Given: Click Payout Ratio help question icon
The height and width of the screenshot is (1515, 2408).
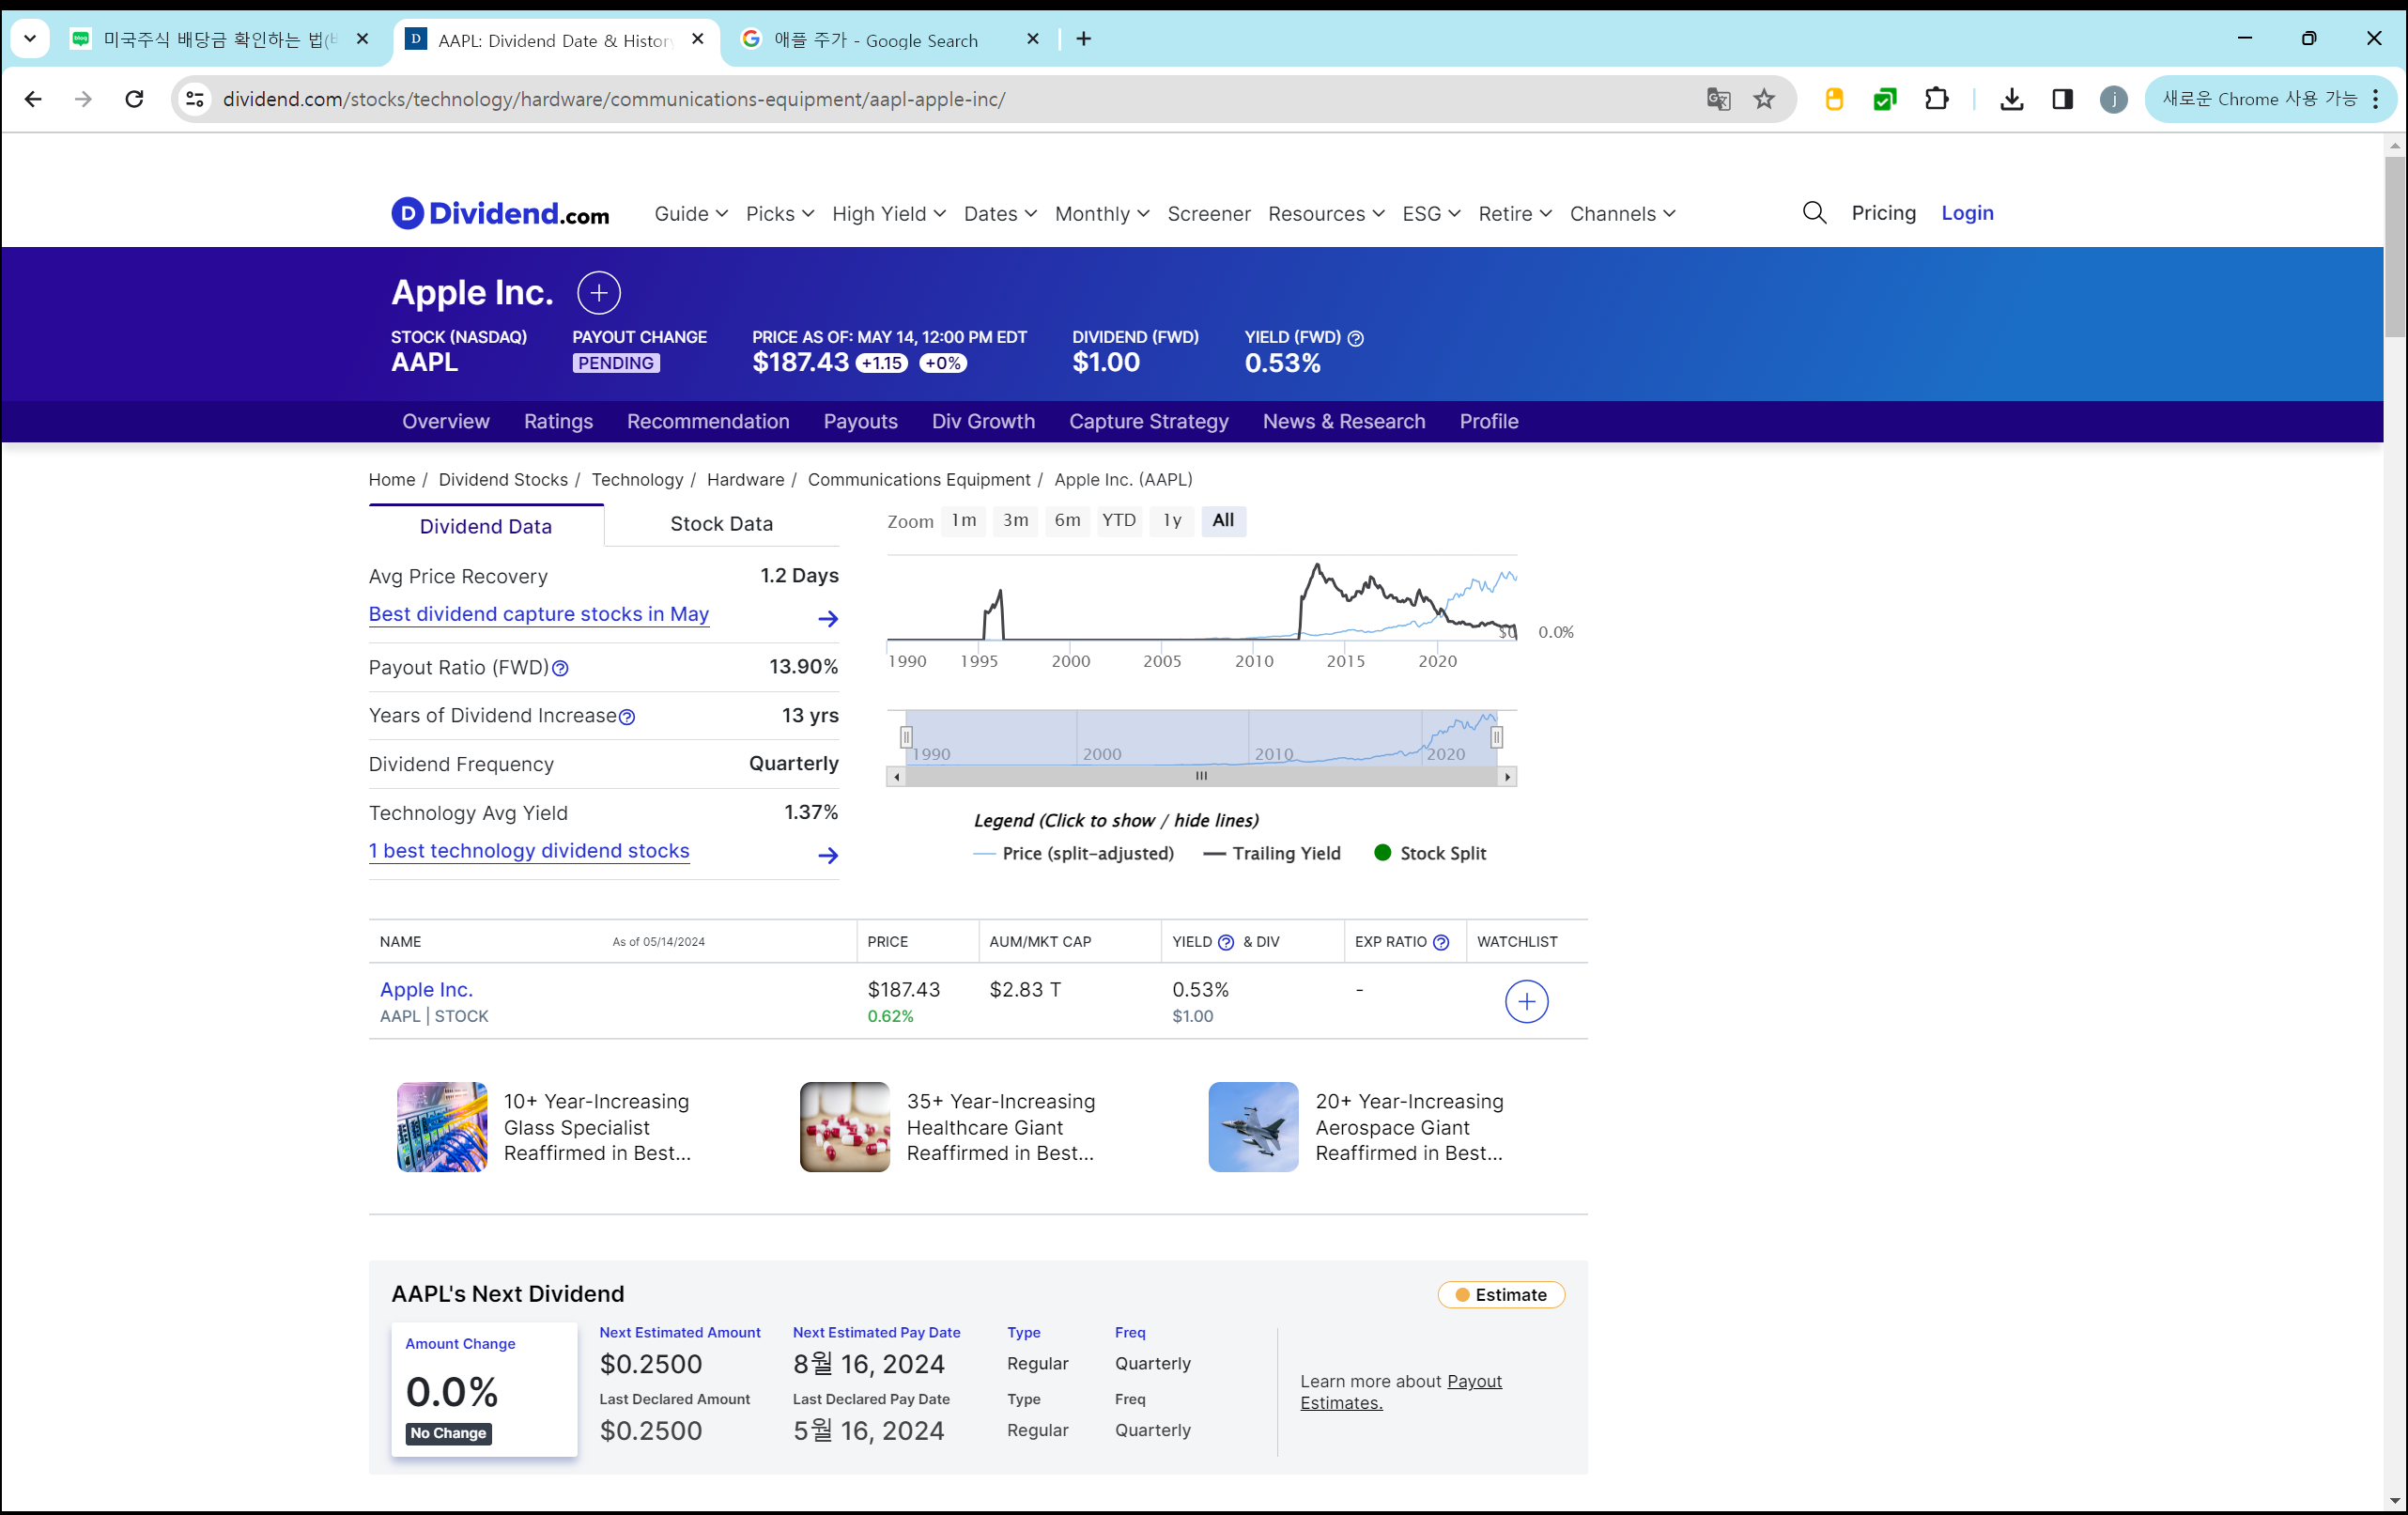Looking at the screenshot, I should pos(560,668).
